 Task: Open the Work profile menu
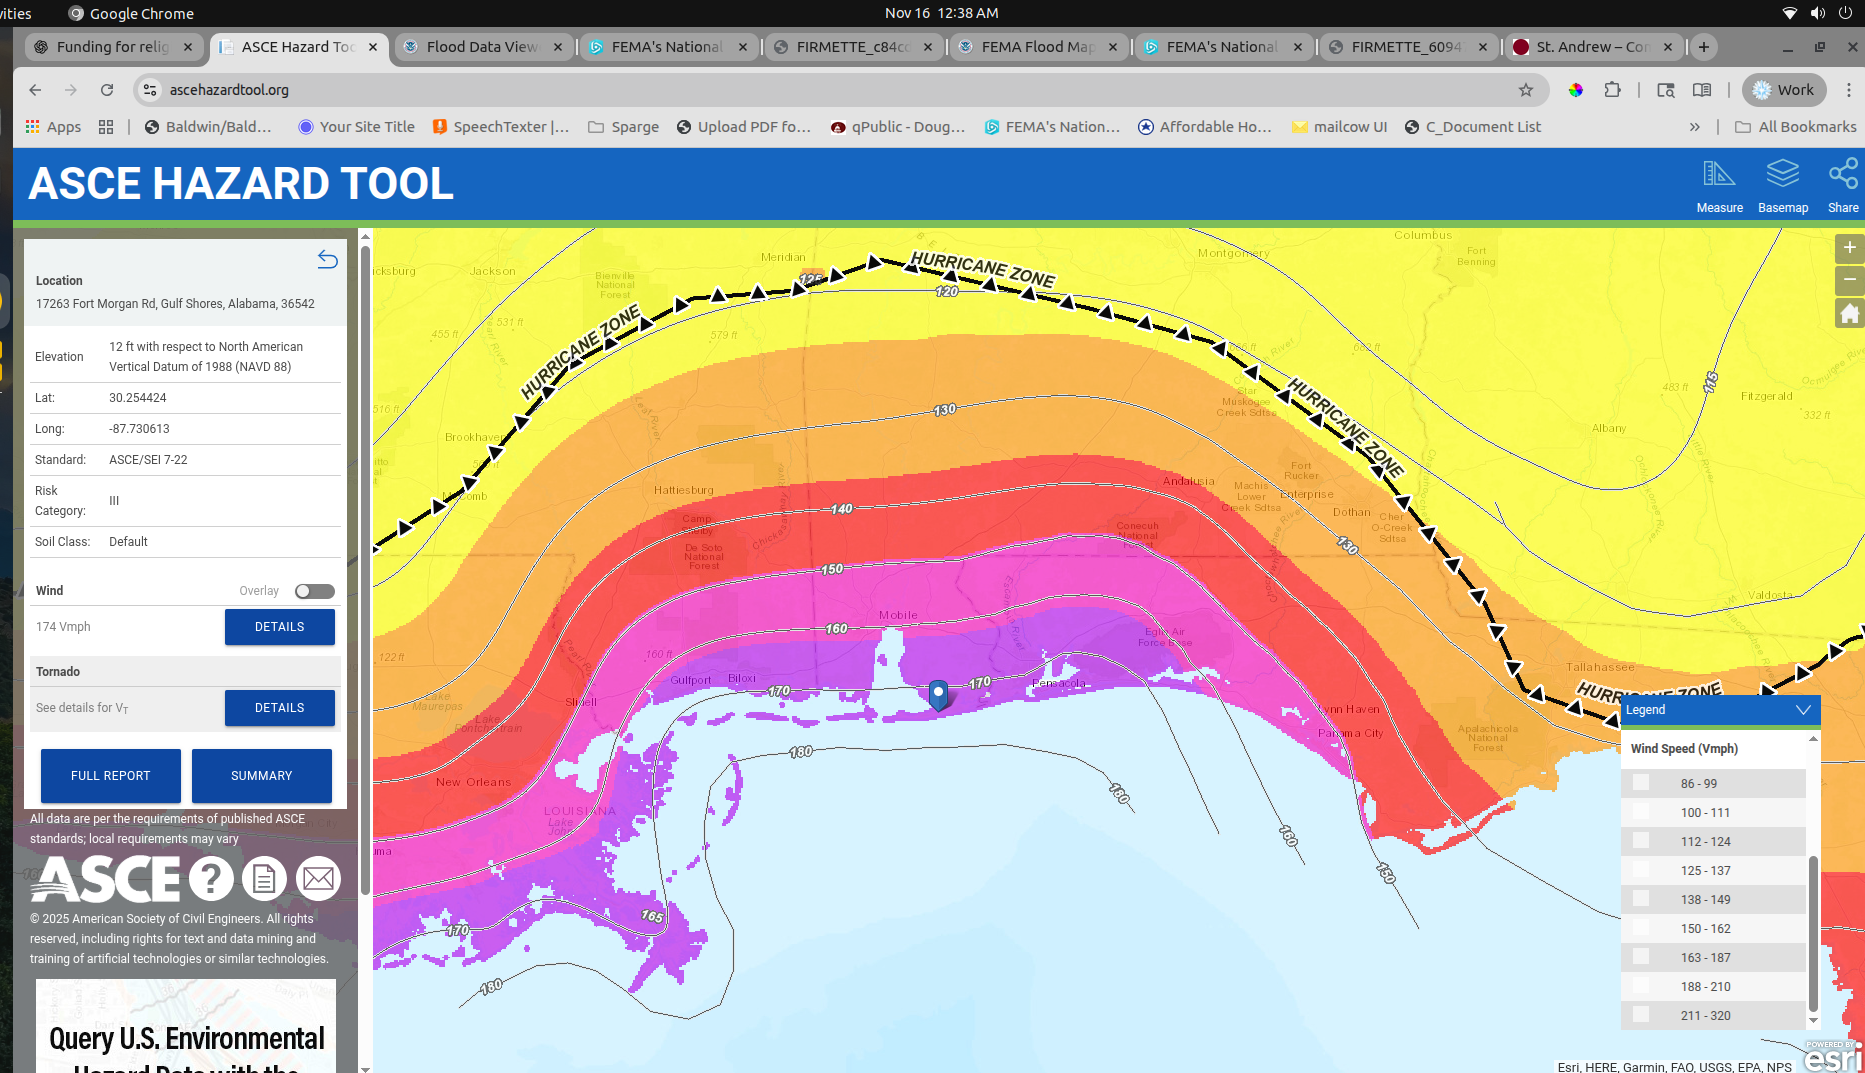(x=1784, y=89)
